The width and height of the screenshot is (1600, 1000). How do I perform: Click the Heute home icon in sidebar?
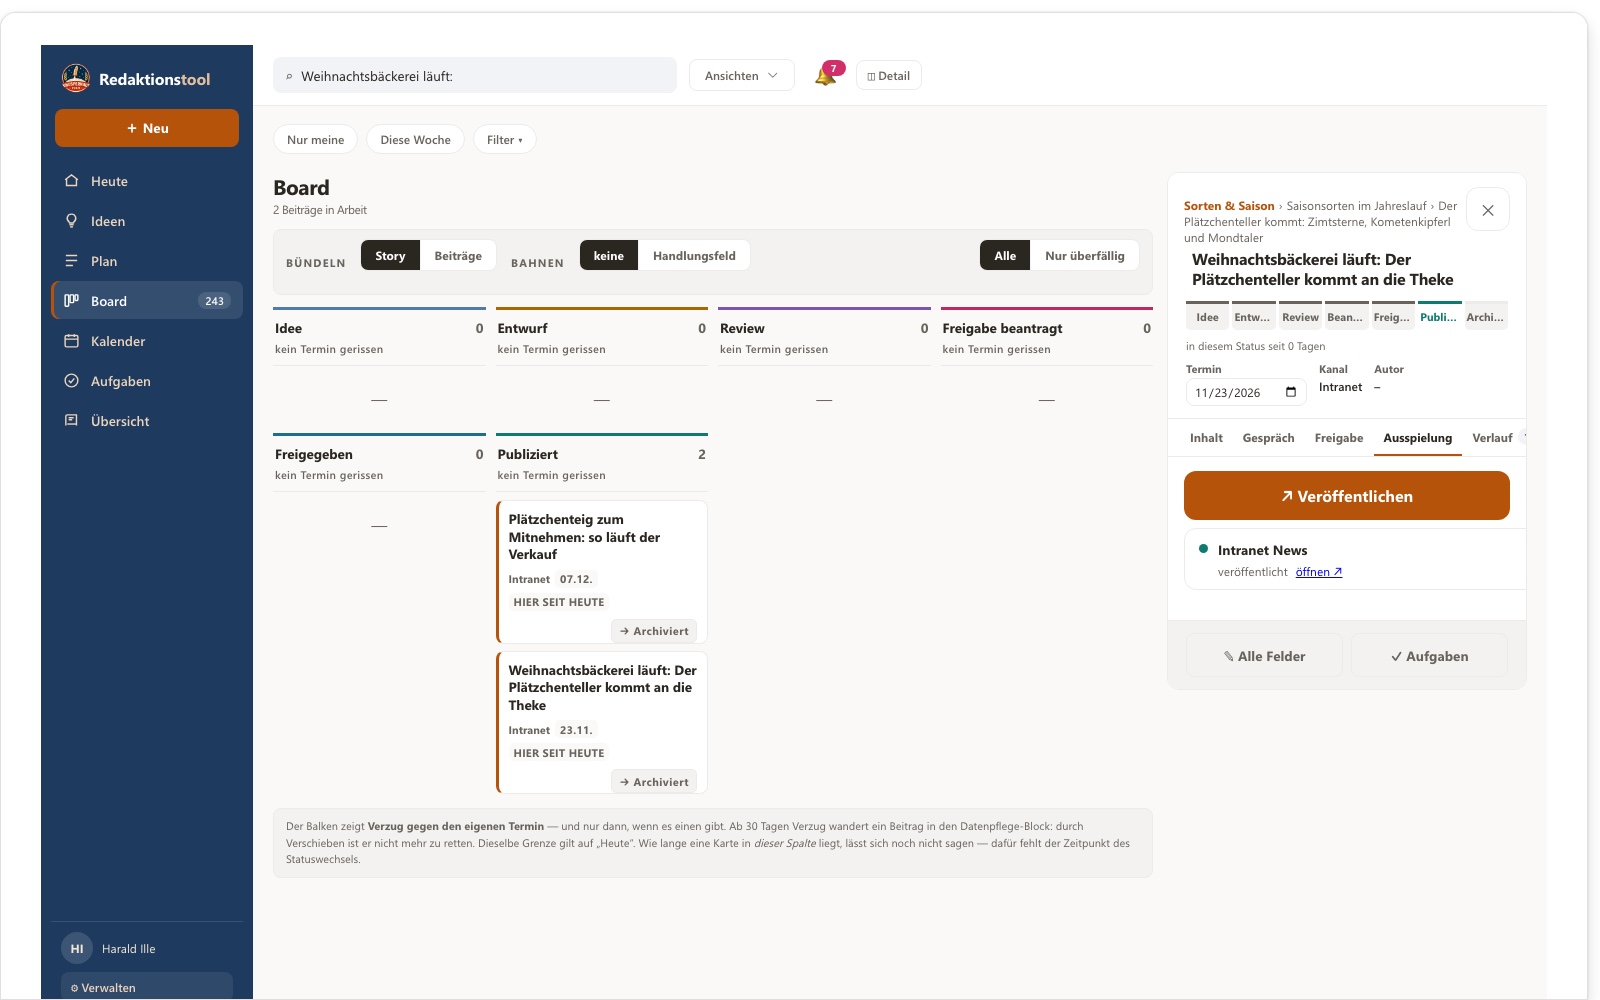pyautogui.click(x=71, y=181)
